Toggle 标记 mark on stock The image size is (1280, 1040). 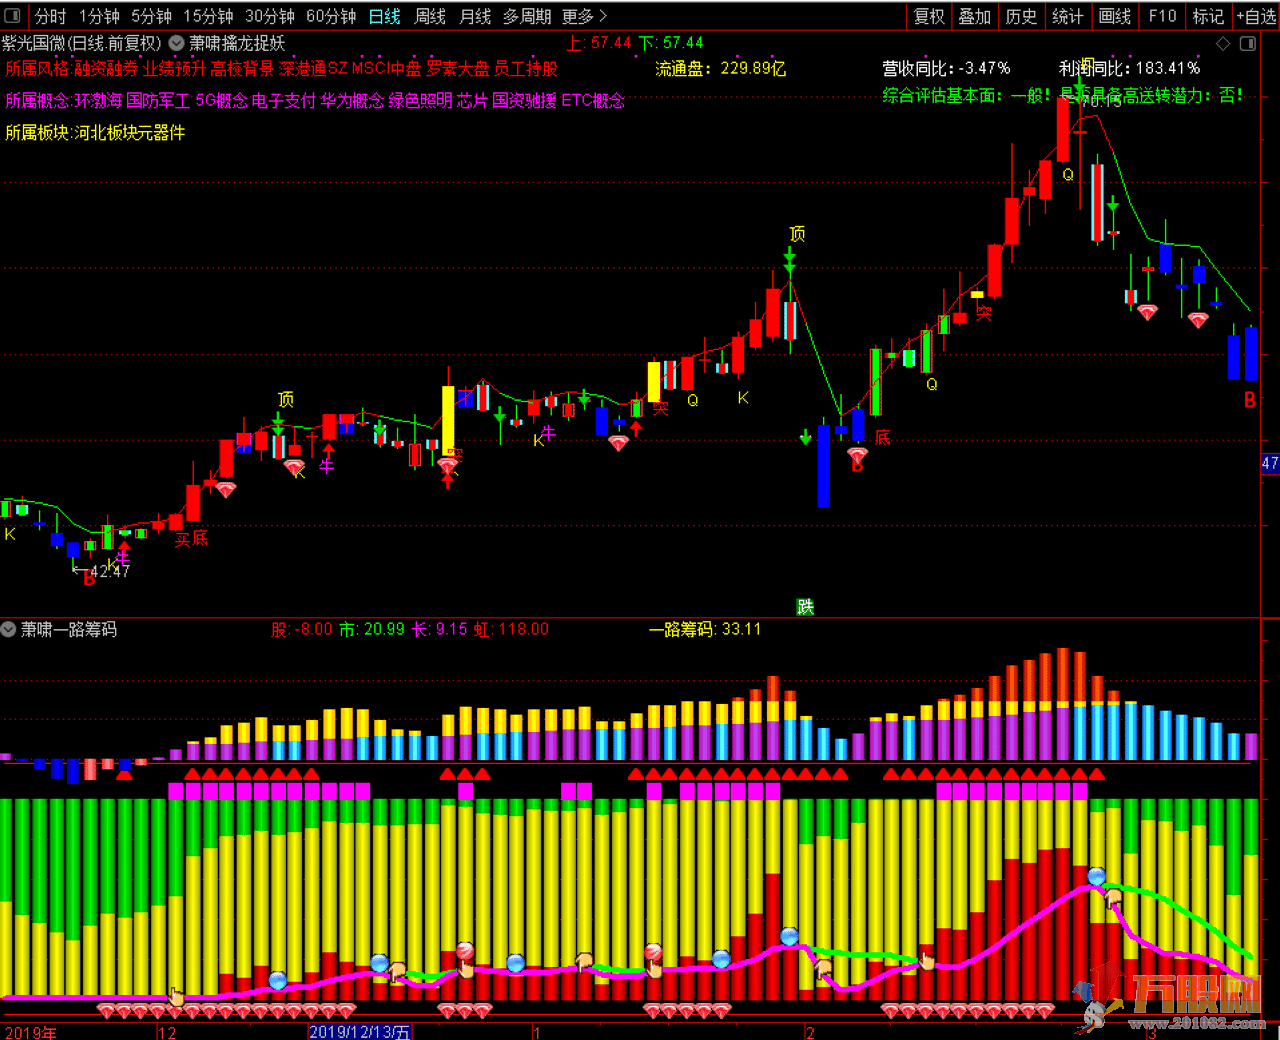tap(1208, 16)
